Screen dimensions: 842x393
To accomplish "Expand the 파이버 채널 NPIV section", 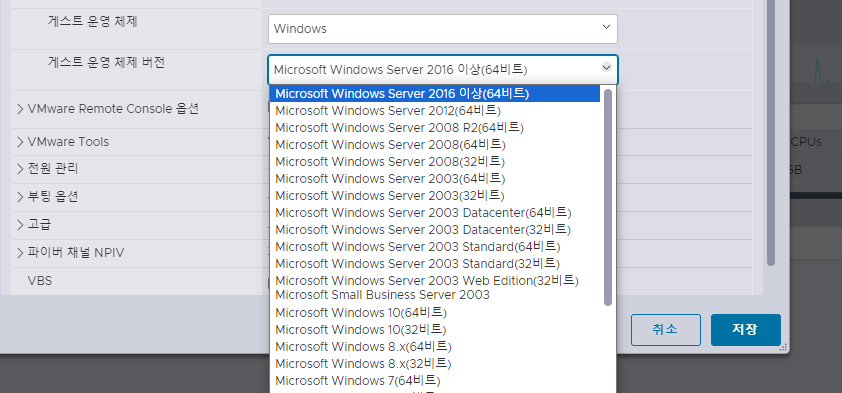I will [x=20, y=252].
